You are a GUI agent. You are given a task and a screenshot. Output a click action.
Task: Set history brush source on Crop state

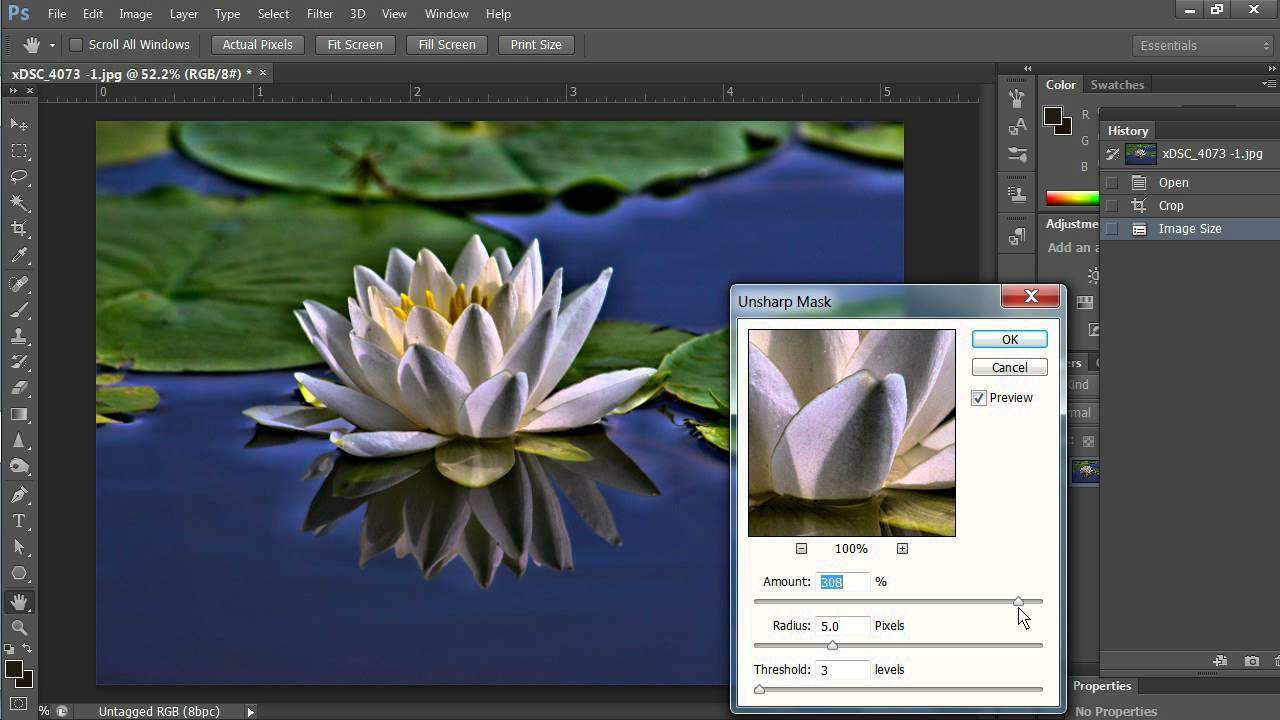pyautogui.click(x=1111, y=206)
